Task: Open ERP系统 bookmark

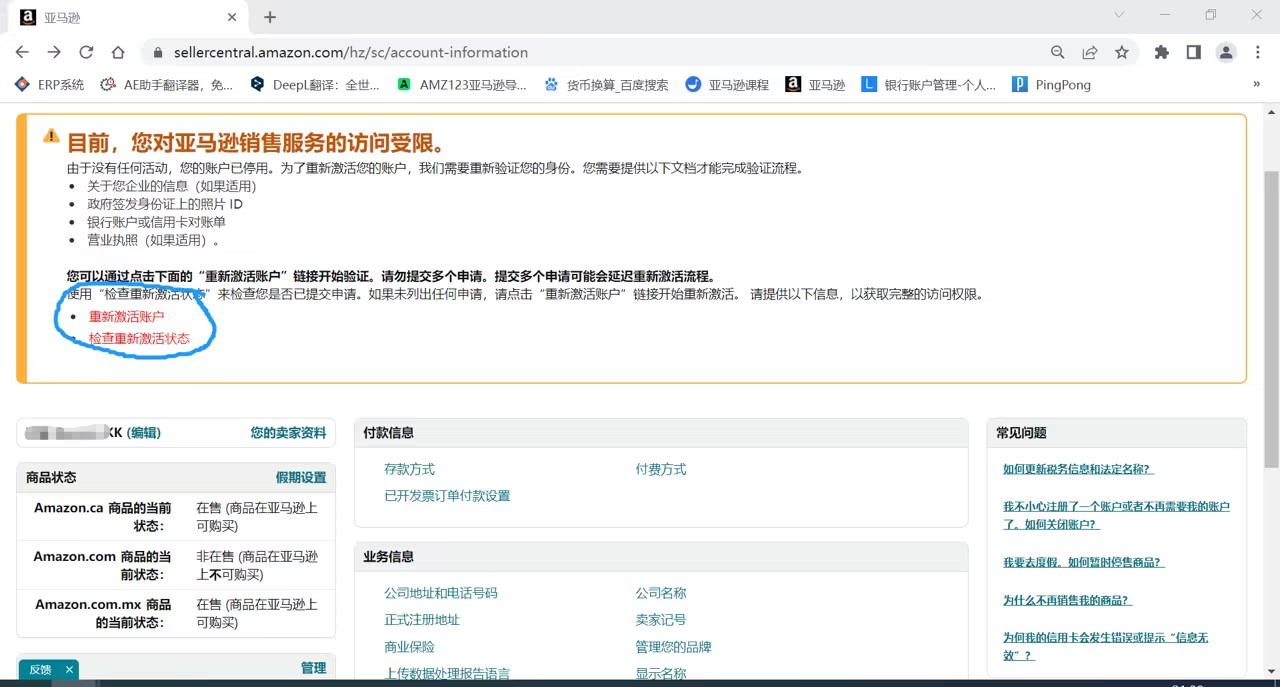Action: tap(50, 85)
